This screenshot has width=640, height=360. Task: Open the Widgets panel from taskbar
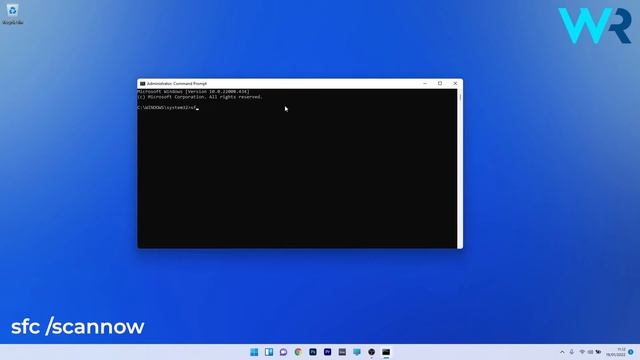coord(269,352)
